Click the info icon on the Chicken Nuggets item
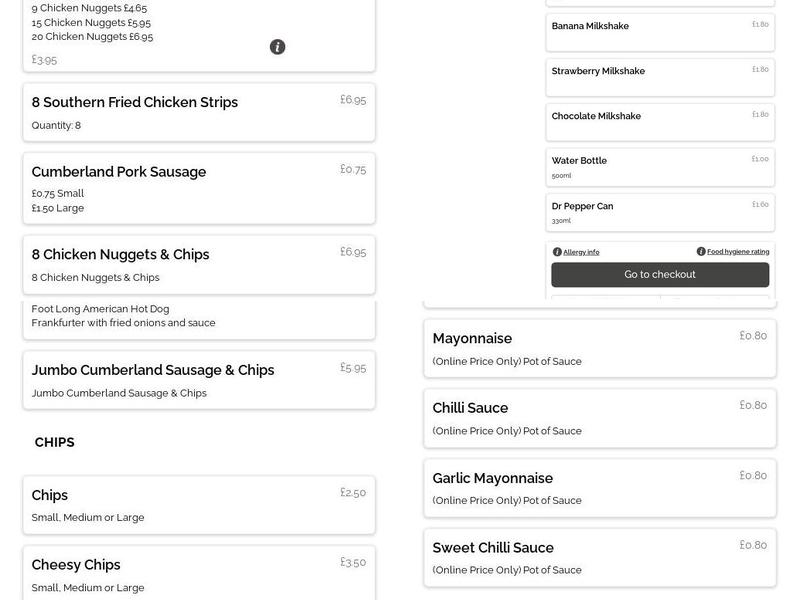 click(278, 46)
